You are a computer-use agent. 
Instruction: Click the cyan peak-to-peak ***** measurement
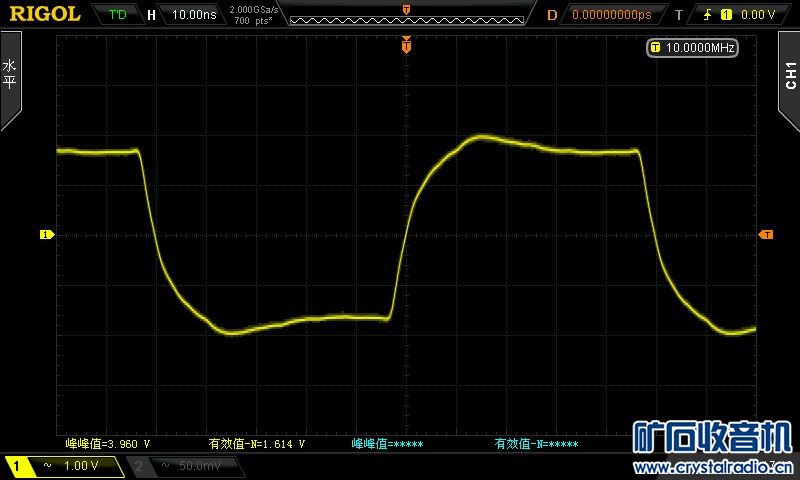pos(388,444)
